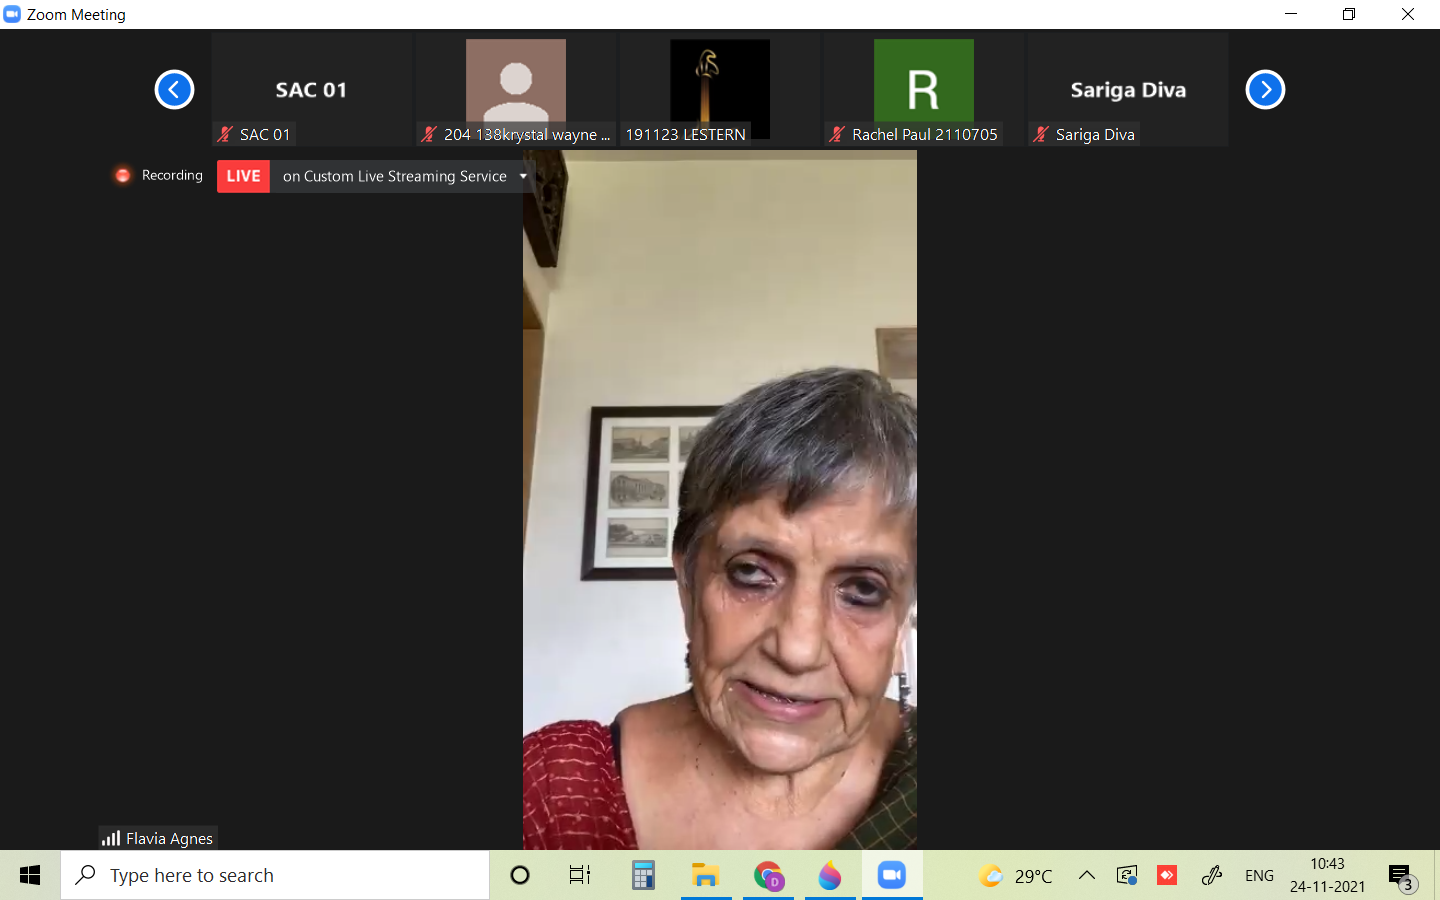Open Calculator from the taskbar
Image resolution: width=1440 pixels, height=900 pixels.
click(643, 875)
